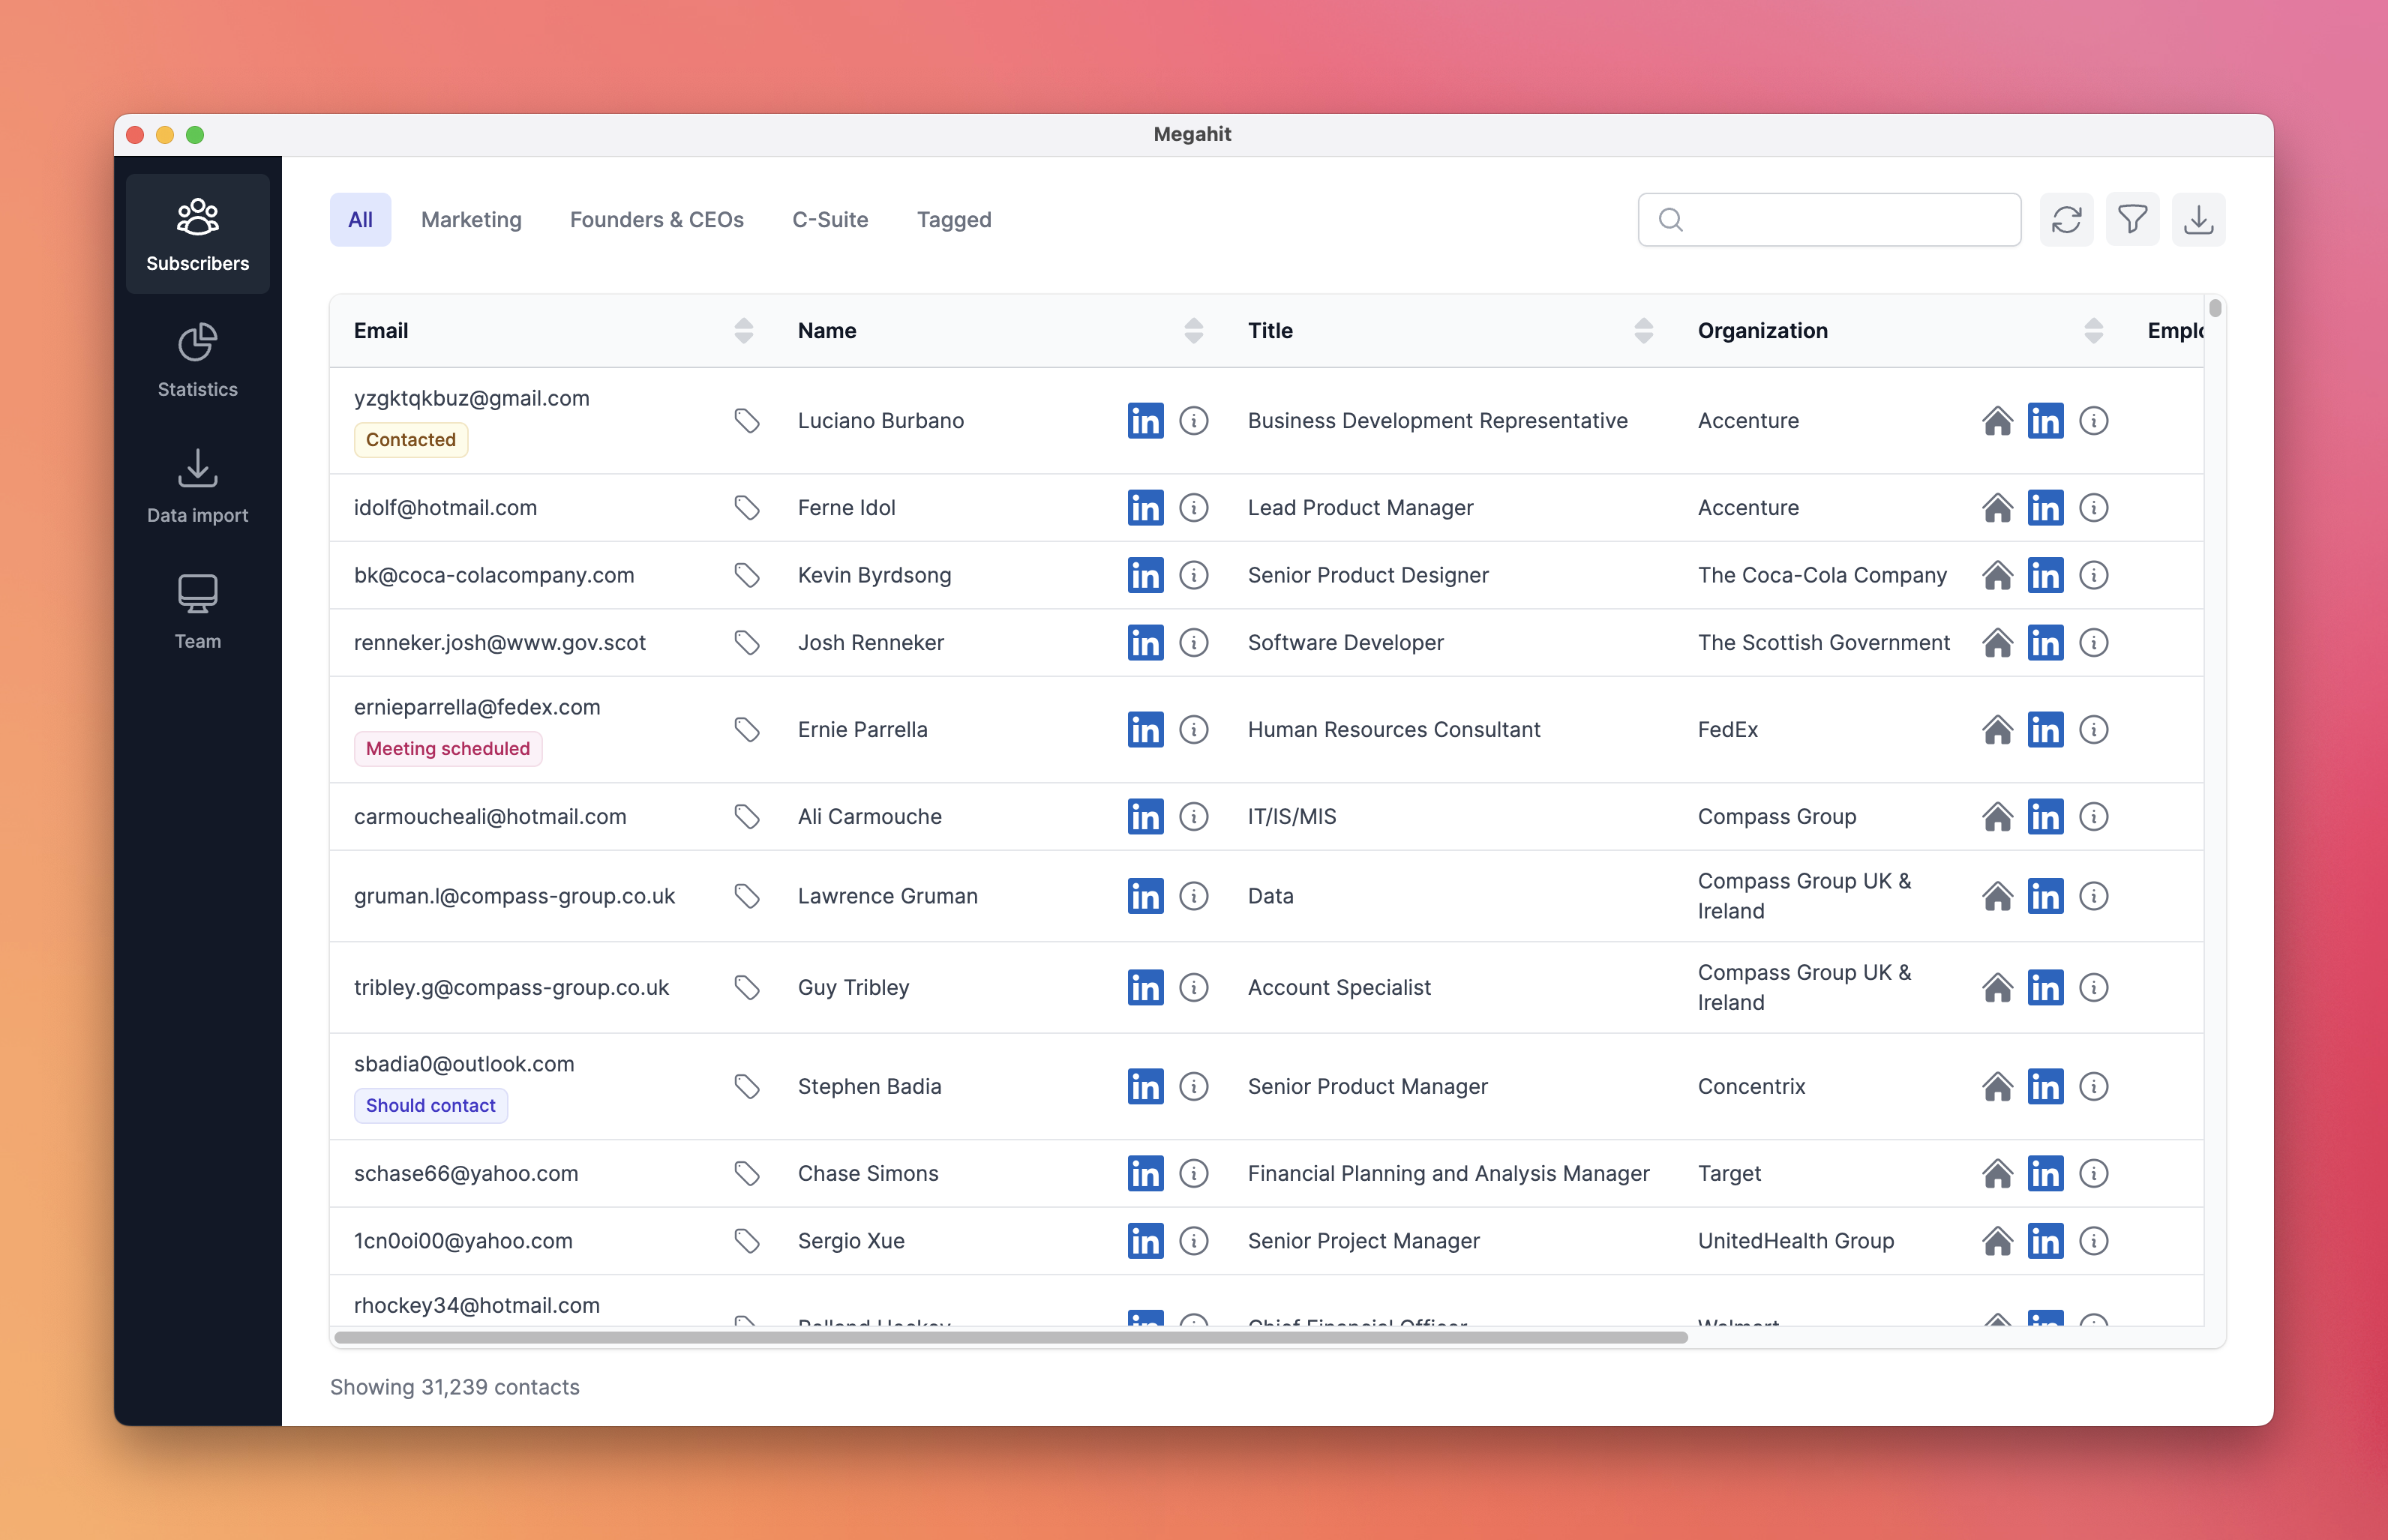This screenshot has width=2388, height=1540.
Task: Open FedEx organization homepage icon
Action: (x=1997, y=730)
